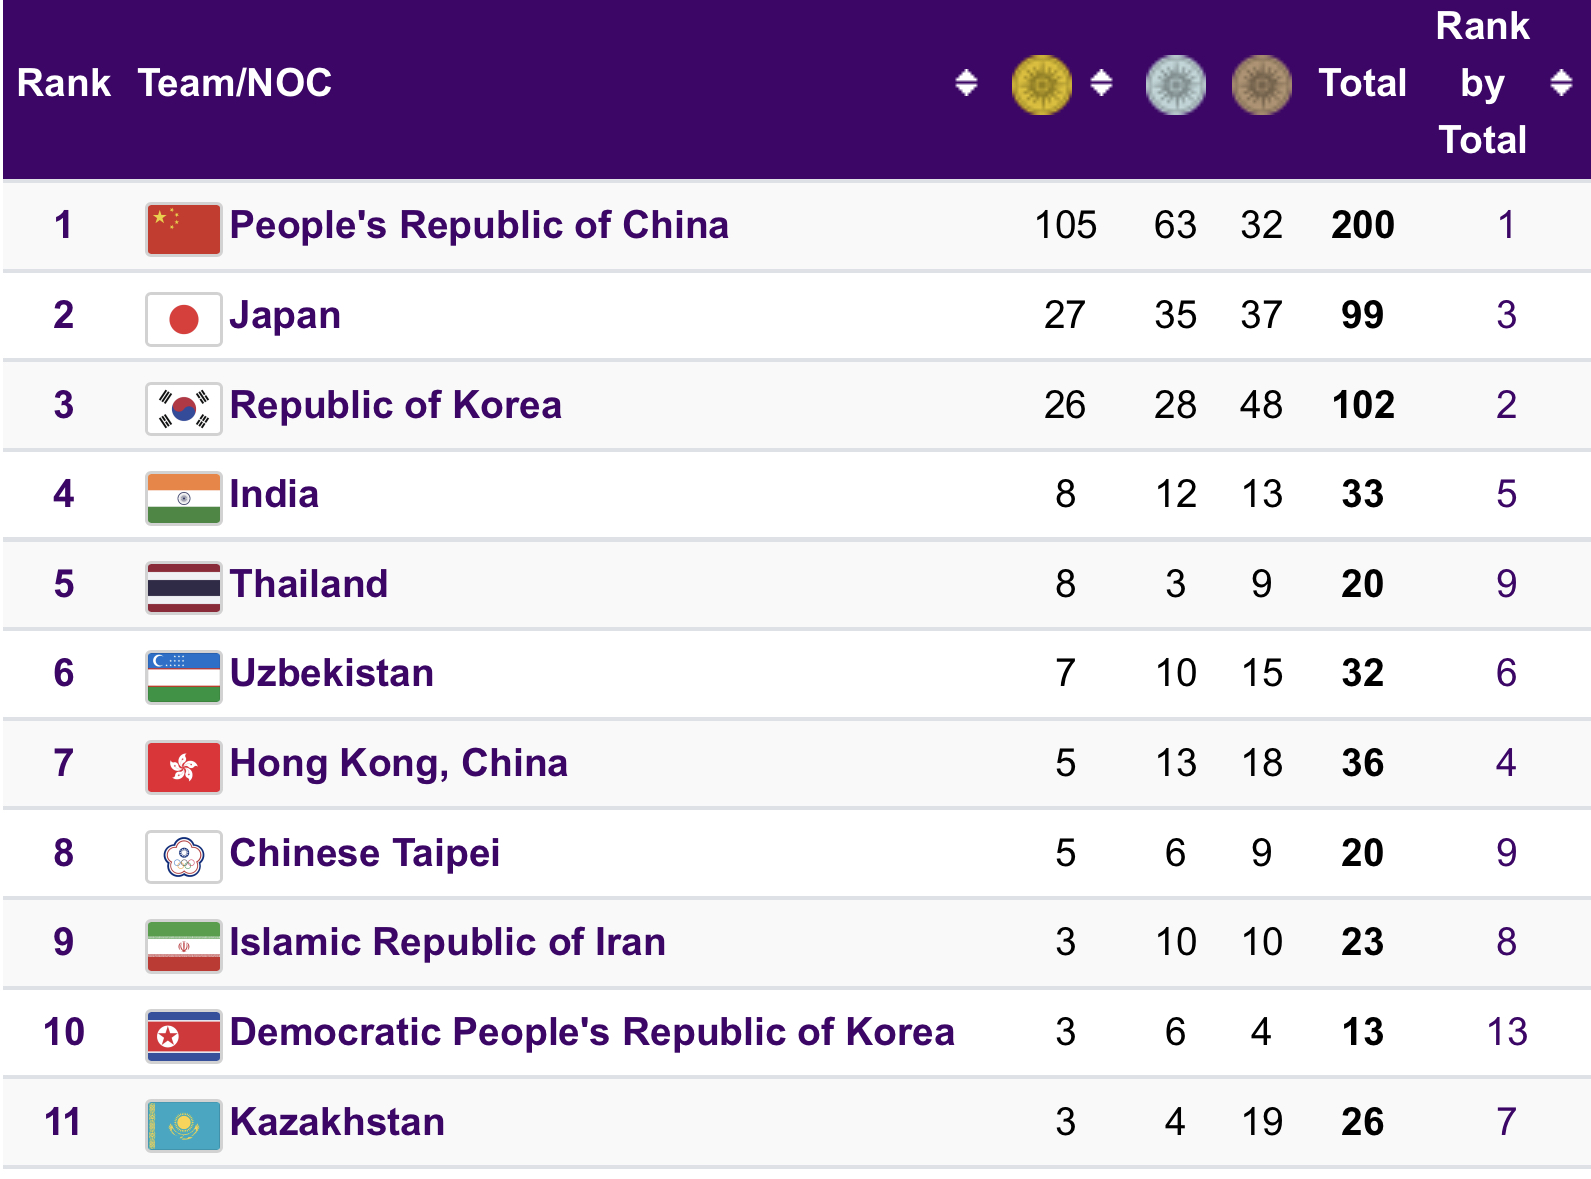The height and width of the screenshot is (1179, 1591).
Task: Click the Chinese Taipei flag icon
Action: click(x=183, y=856)
